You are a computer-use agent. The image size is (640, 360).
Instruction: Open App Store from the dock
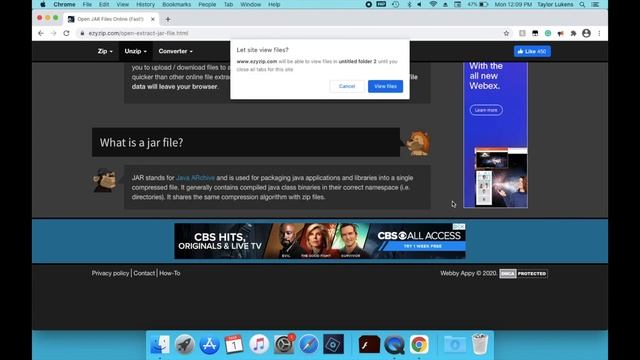(209, 344)
